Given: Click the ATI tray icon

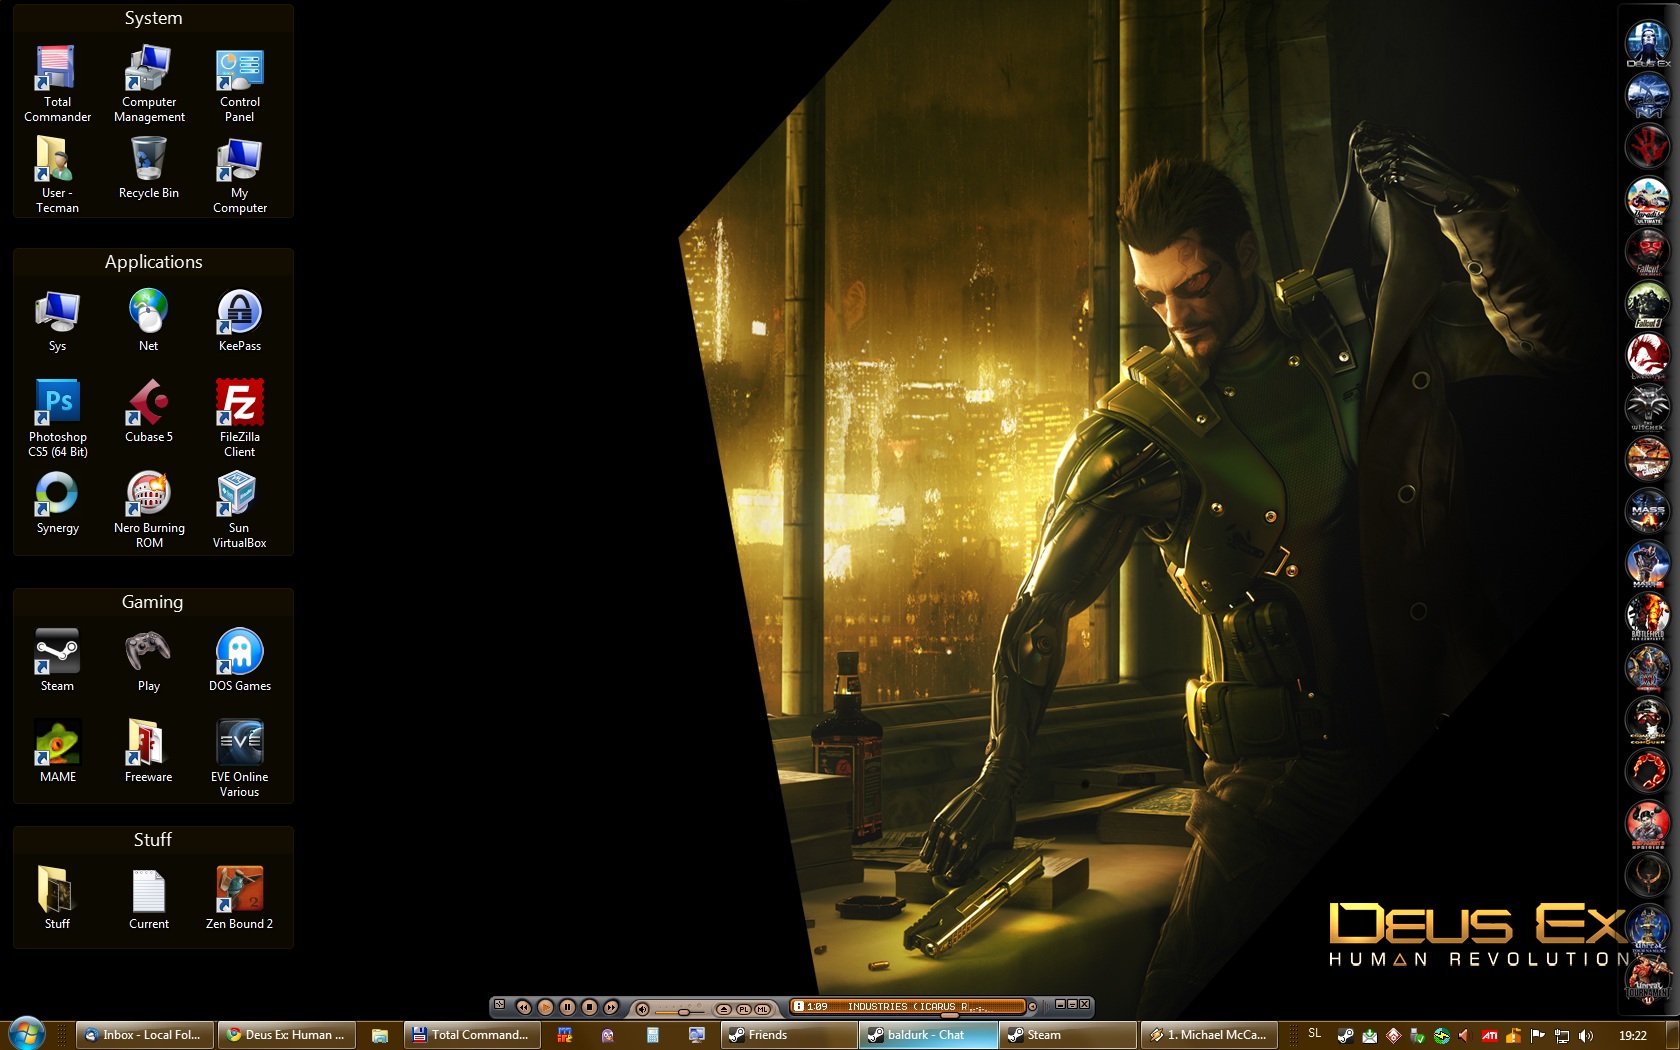Looking at the screenshot, I should coord(1489,1036).
